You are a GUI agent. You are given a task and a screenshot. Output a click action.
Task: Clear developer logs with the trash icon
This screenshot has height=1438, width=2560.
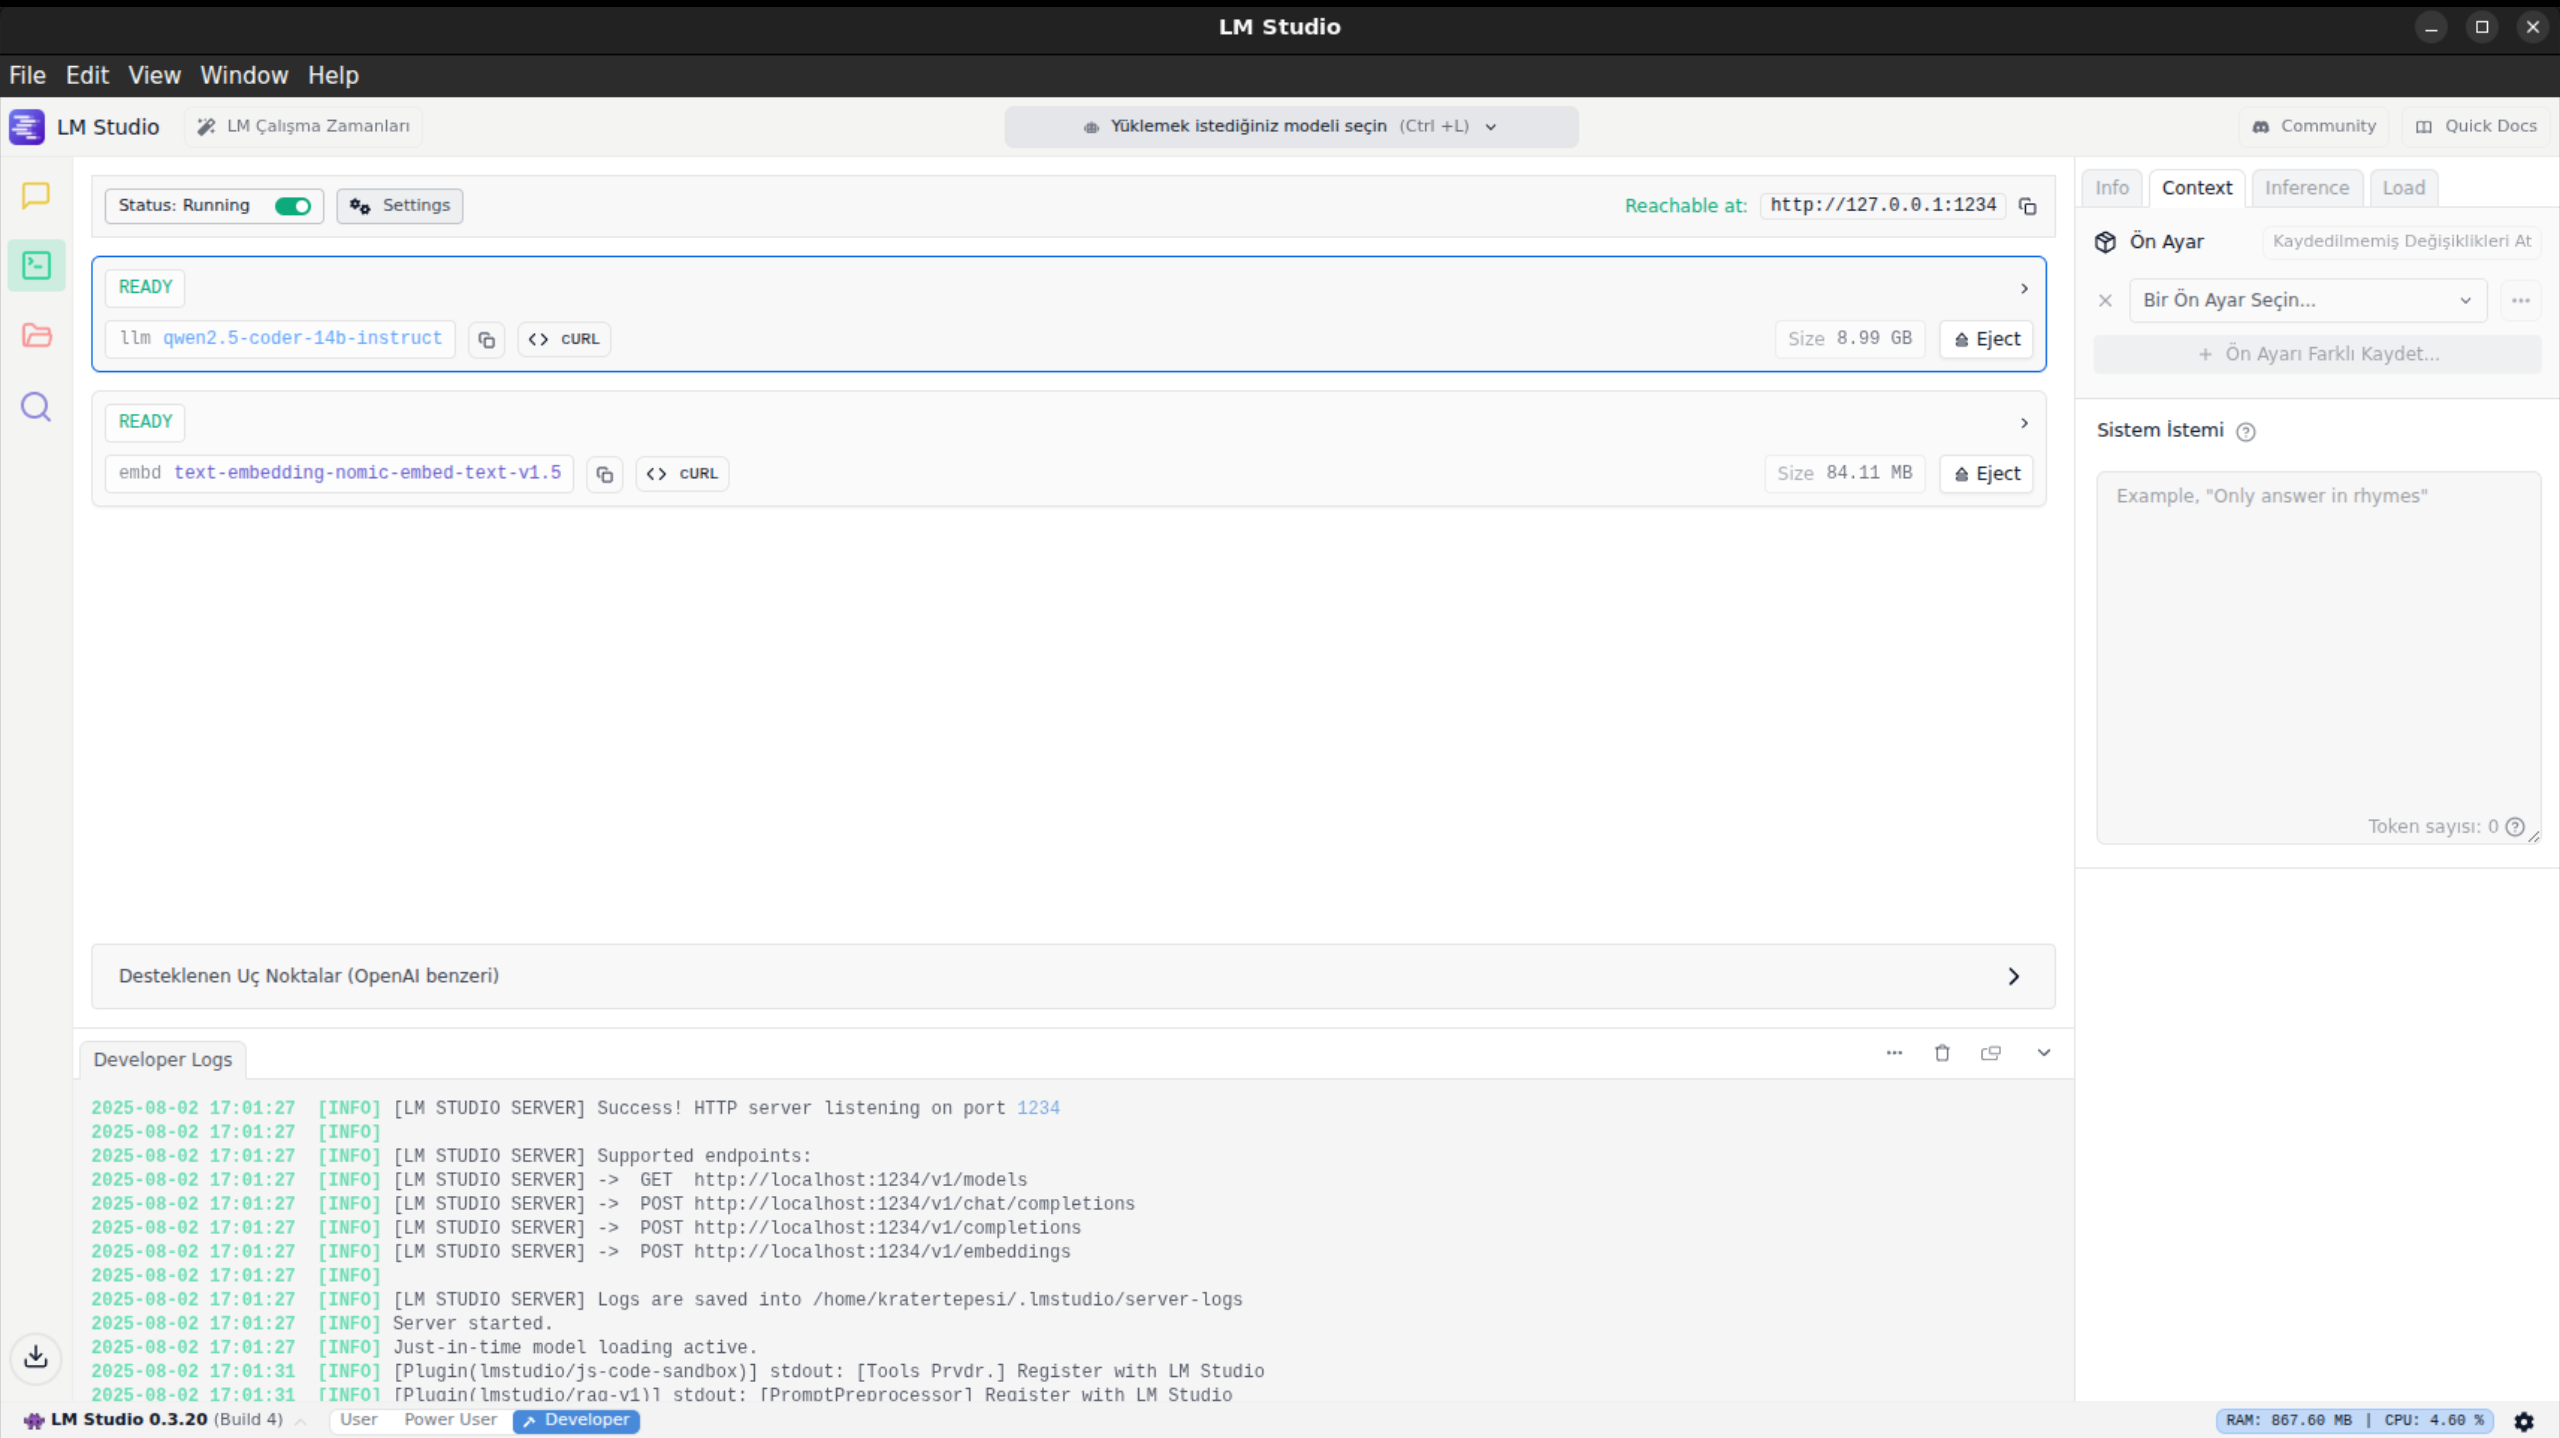tap(1942, 1053)
